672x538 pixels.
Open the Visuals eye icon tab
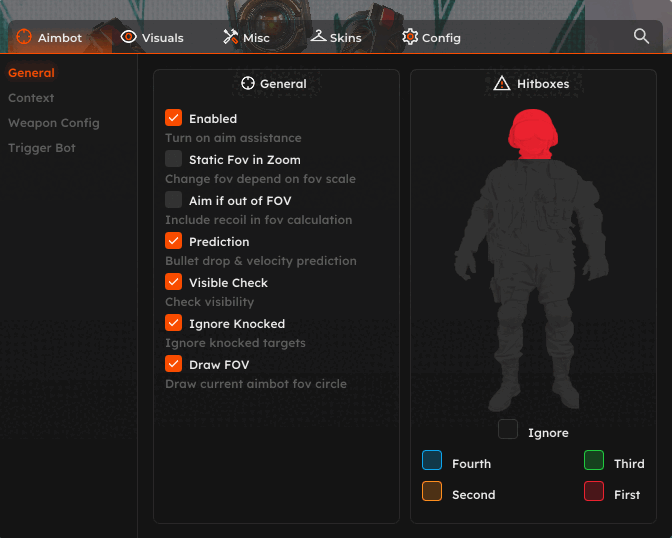128,37
